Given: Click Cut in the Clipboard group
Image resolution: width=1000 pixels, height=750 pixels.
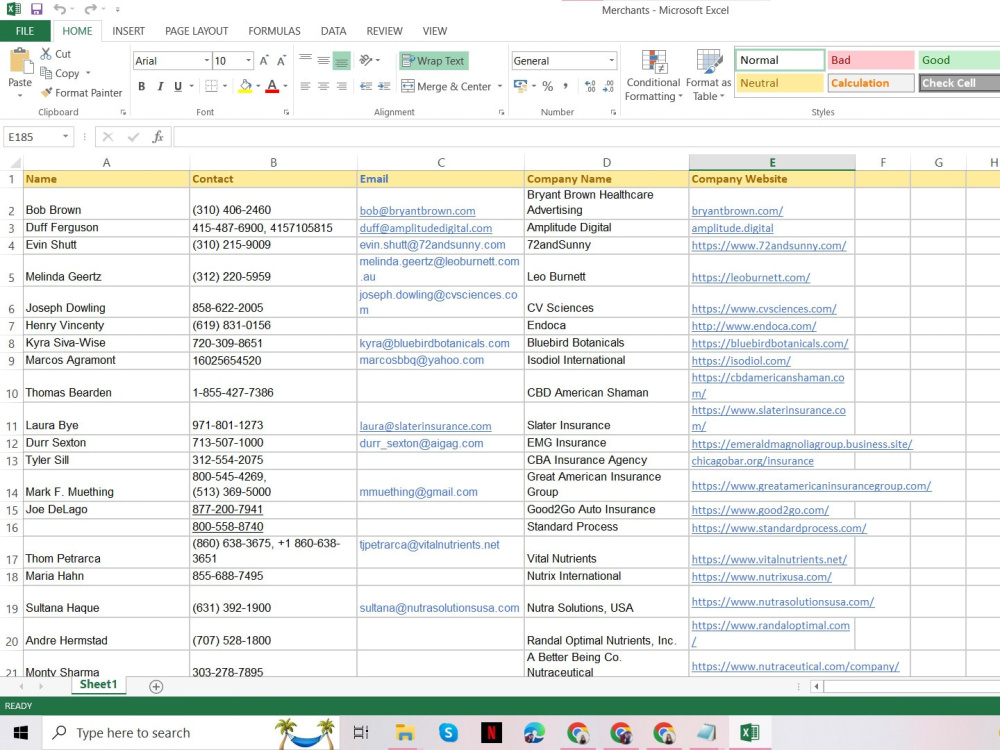Looking at the screenshot, I should click(55, 54).
